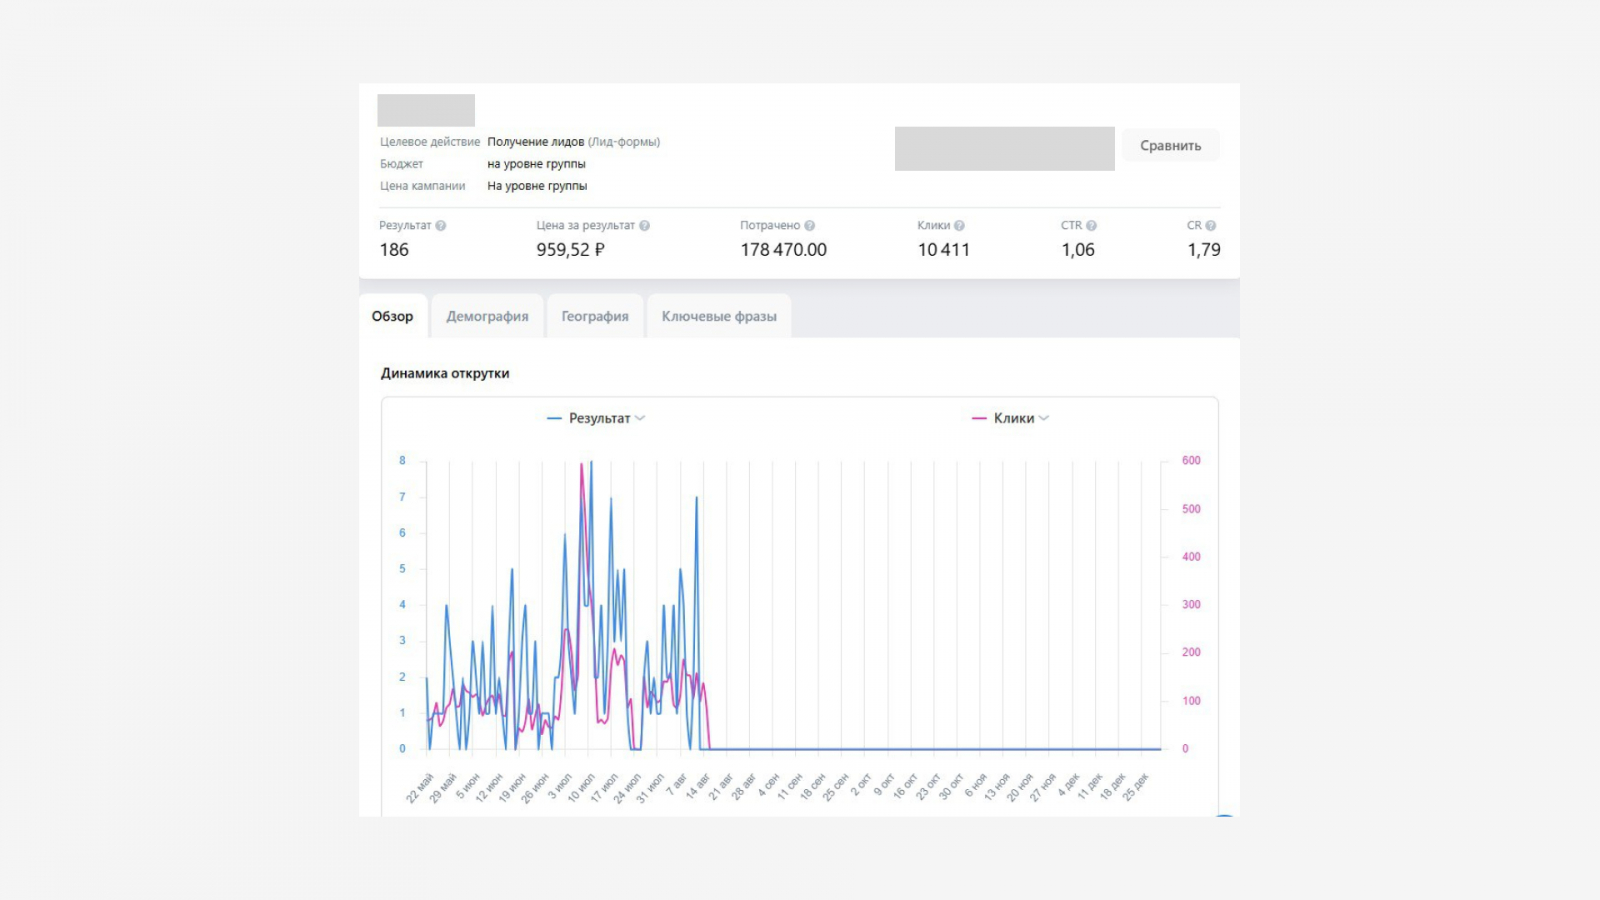Switch to the Обзор tab
The image size is (1600, 900).
[392, 316]
